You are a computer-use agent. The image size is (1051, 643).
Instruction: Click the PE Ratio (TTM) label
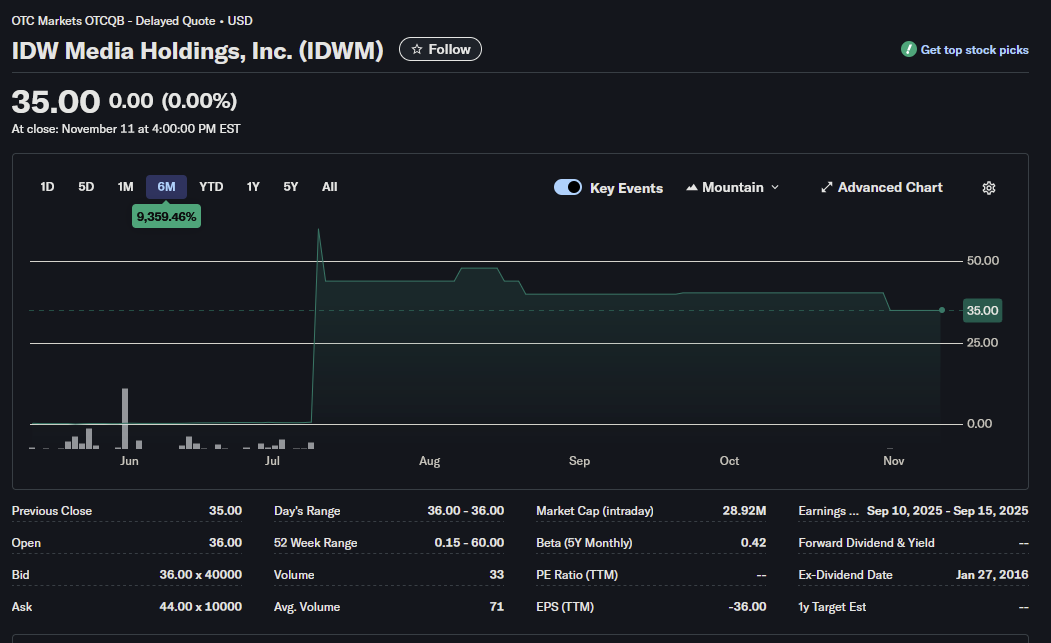pyautogui.click(x=577, y=575)
